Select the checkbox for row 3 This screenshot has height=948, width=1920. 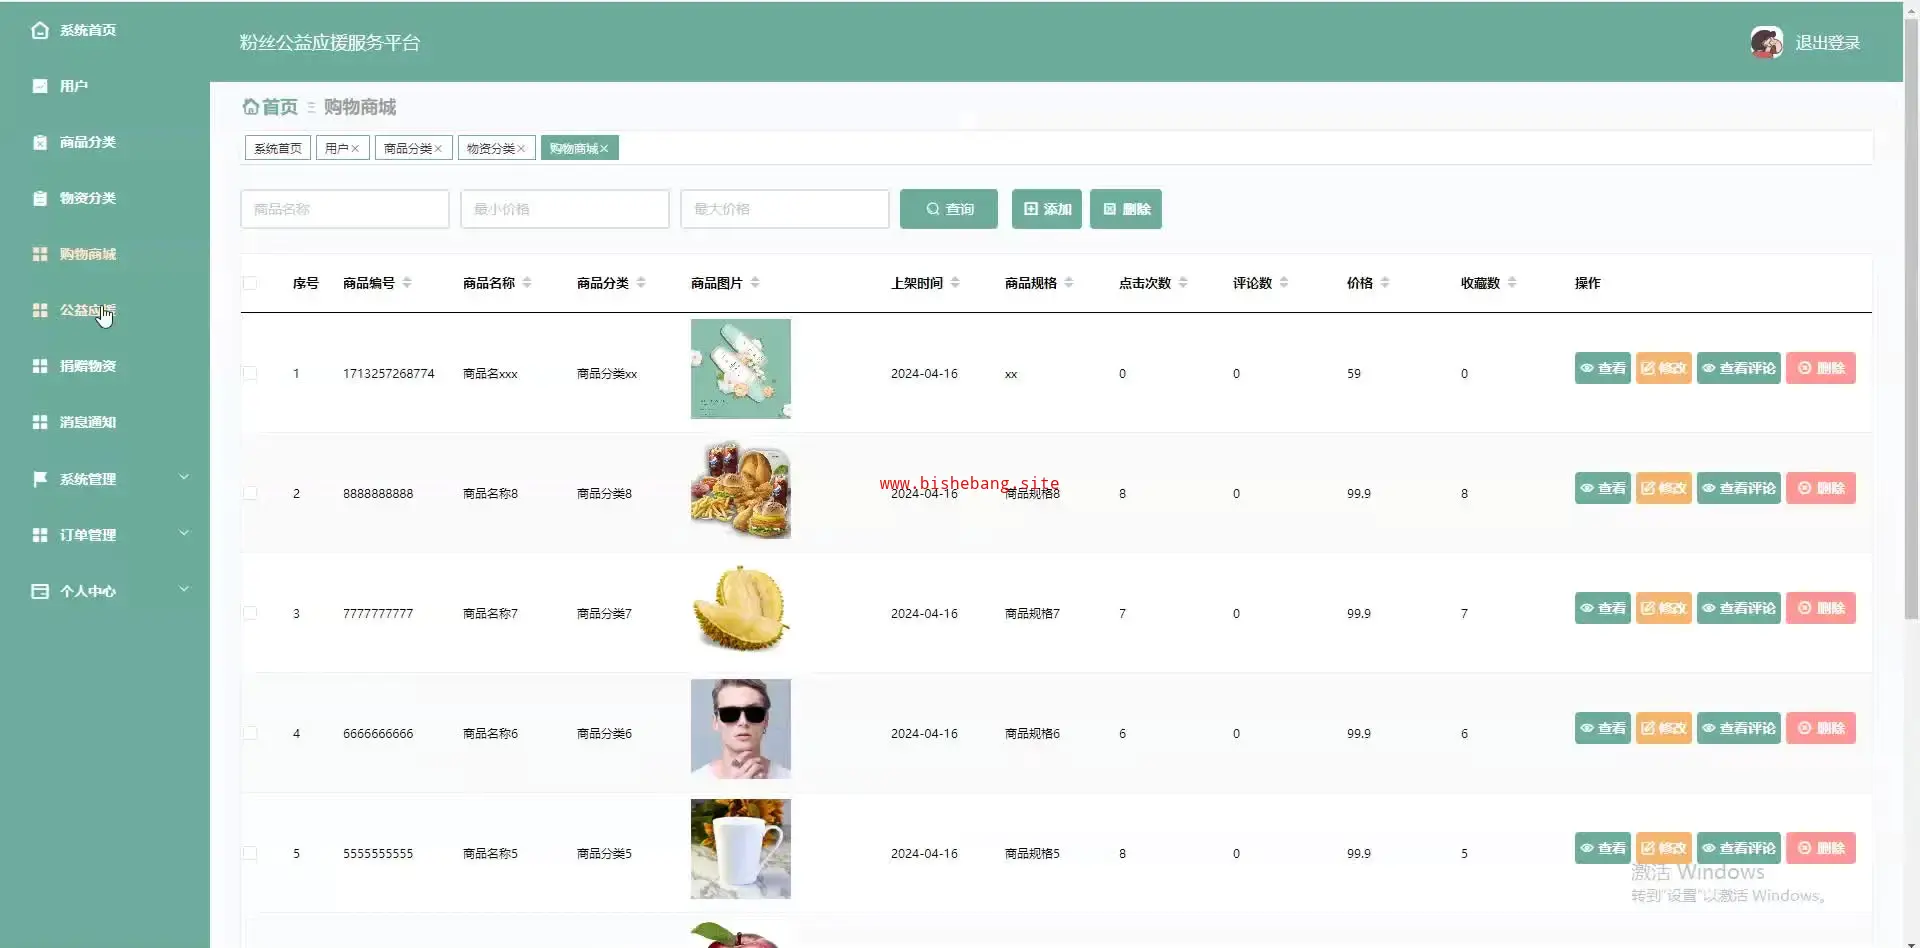coord(250,613)
